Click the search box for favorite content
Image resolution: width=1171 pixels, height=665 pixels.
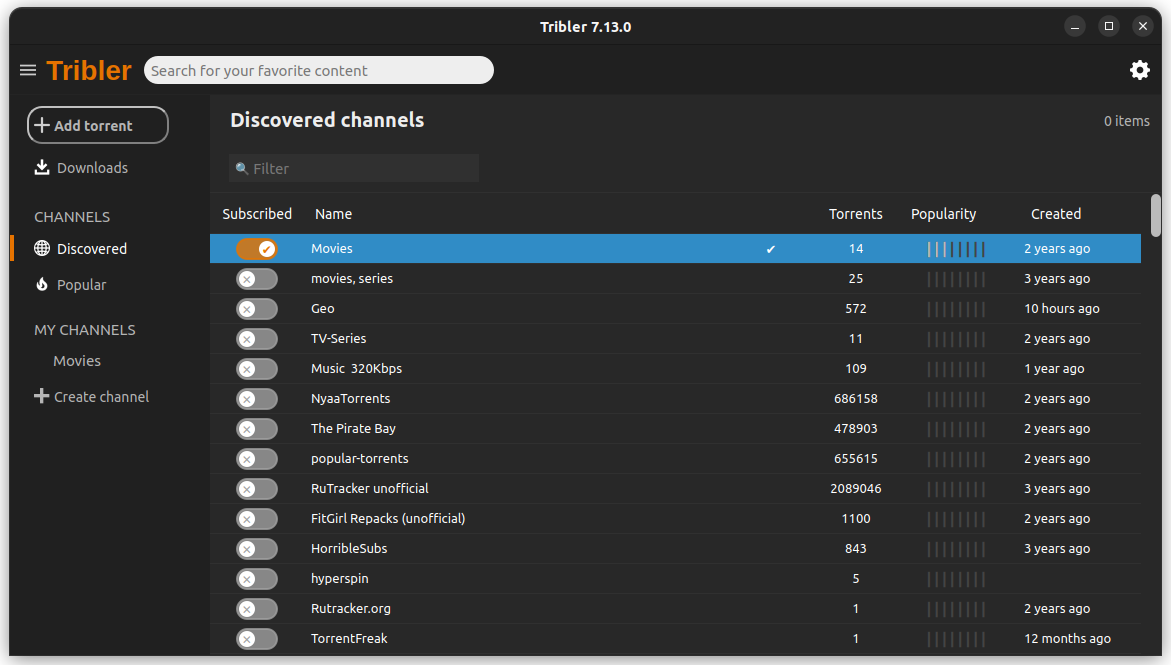(319, 70)
